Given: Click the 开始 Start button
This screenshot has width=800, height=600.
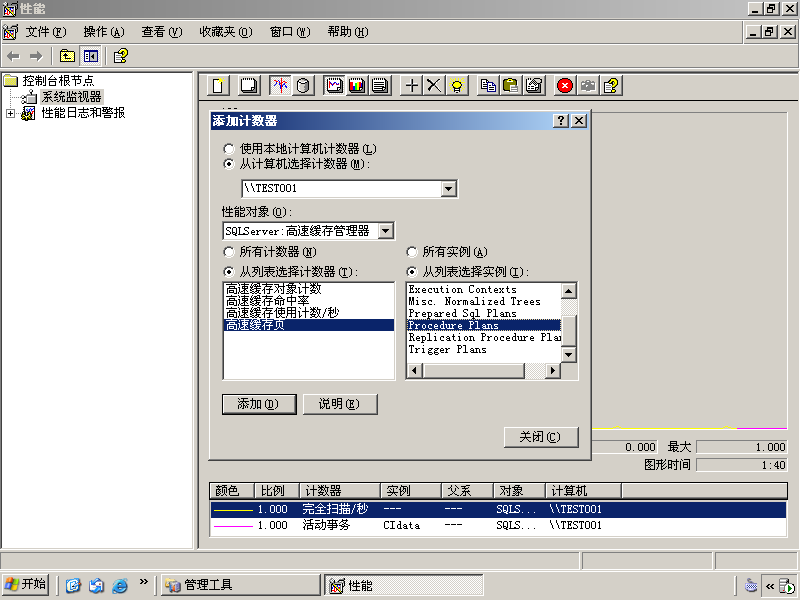Looking at the screenshot, I should (x=26, y=585).
